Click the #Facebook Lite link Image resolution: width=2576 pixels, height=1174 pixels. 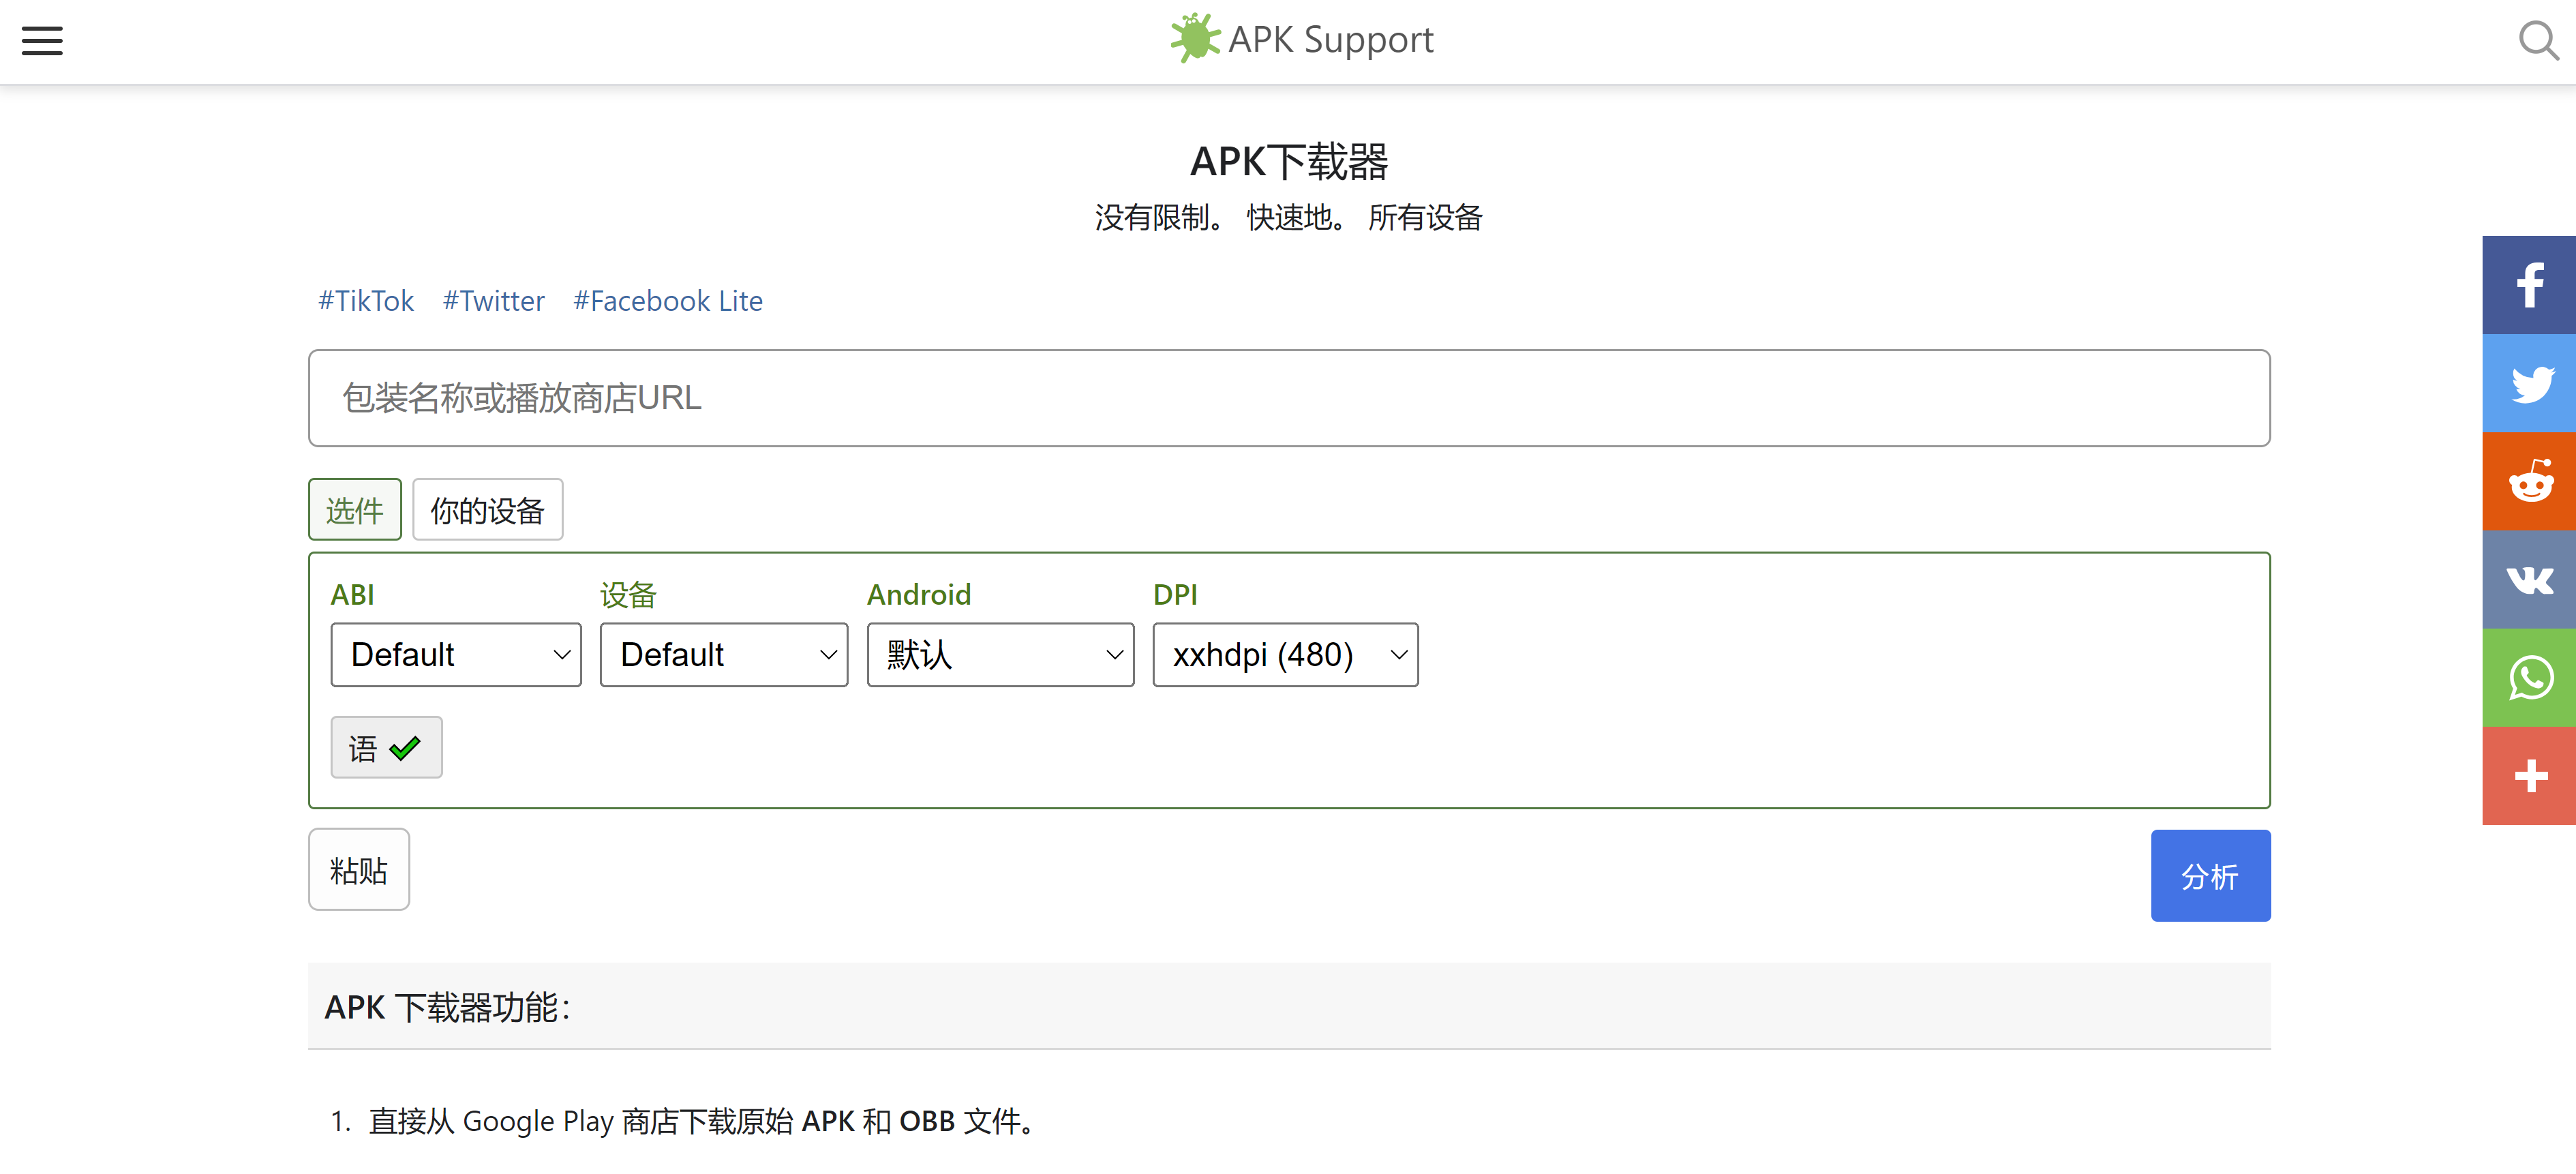point(667,301)
